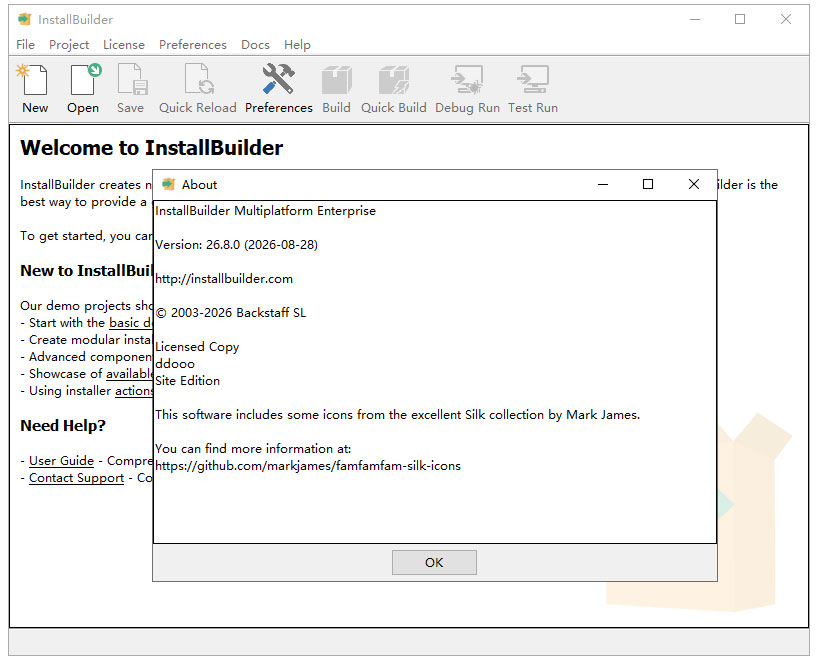Follow the User Guide link

pos(61,461)
